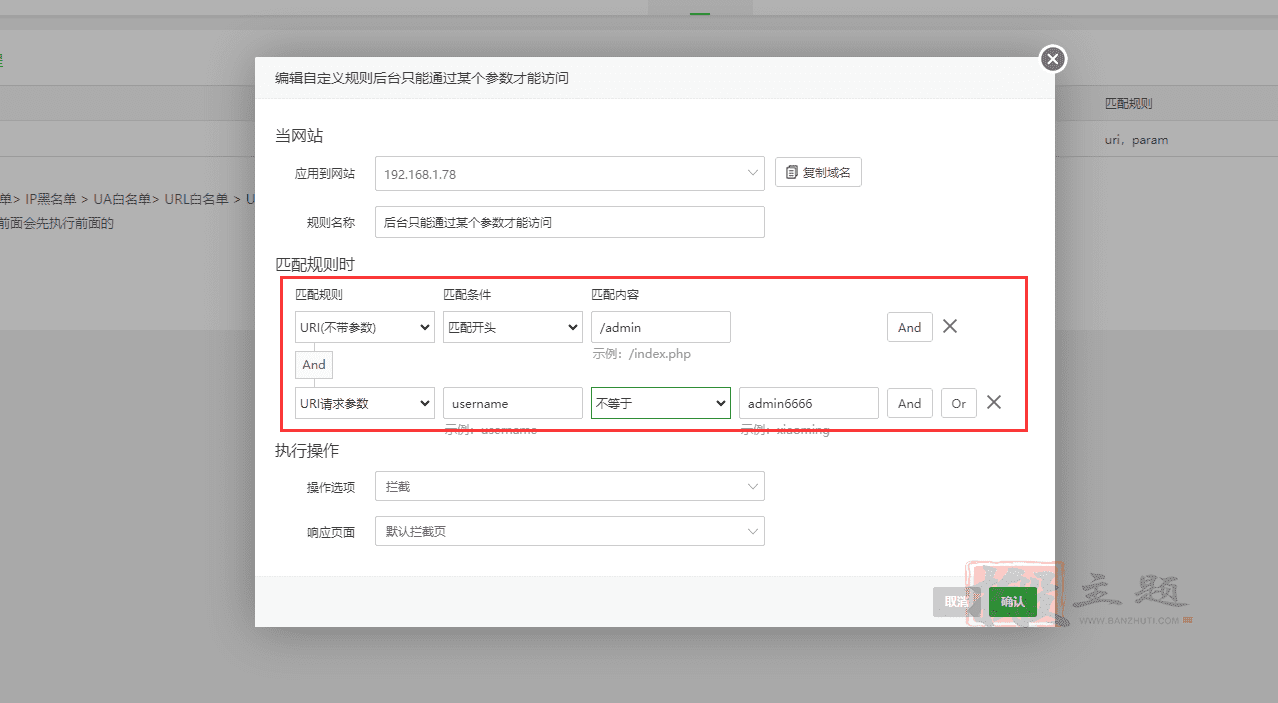Click the copy icon in 复制域名 button

click(x=792, y=173)
